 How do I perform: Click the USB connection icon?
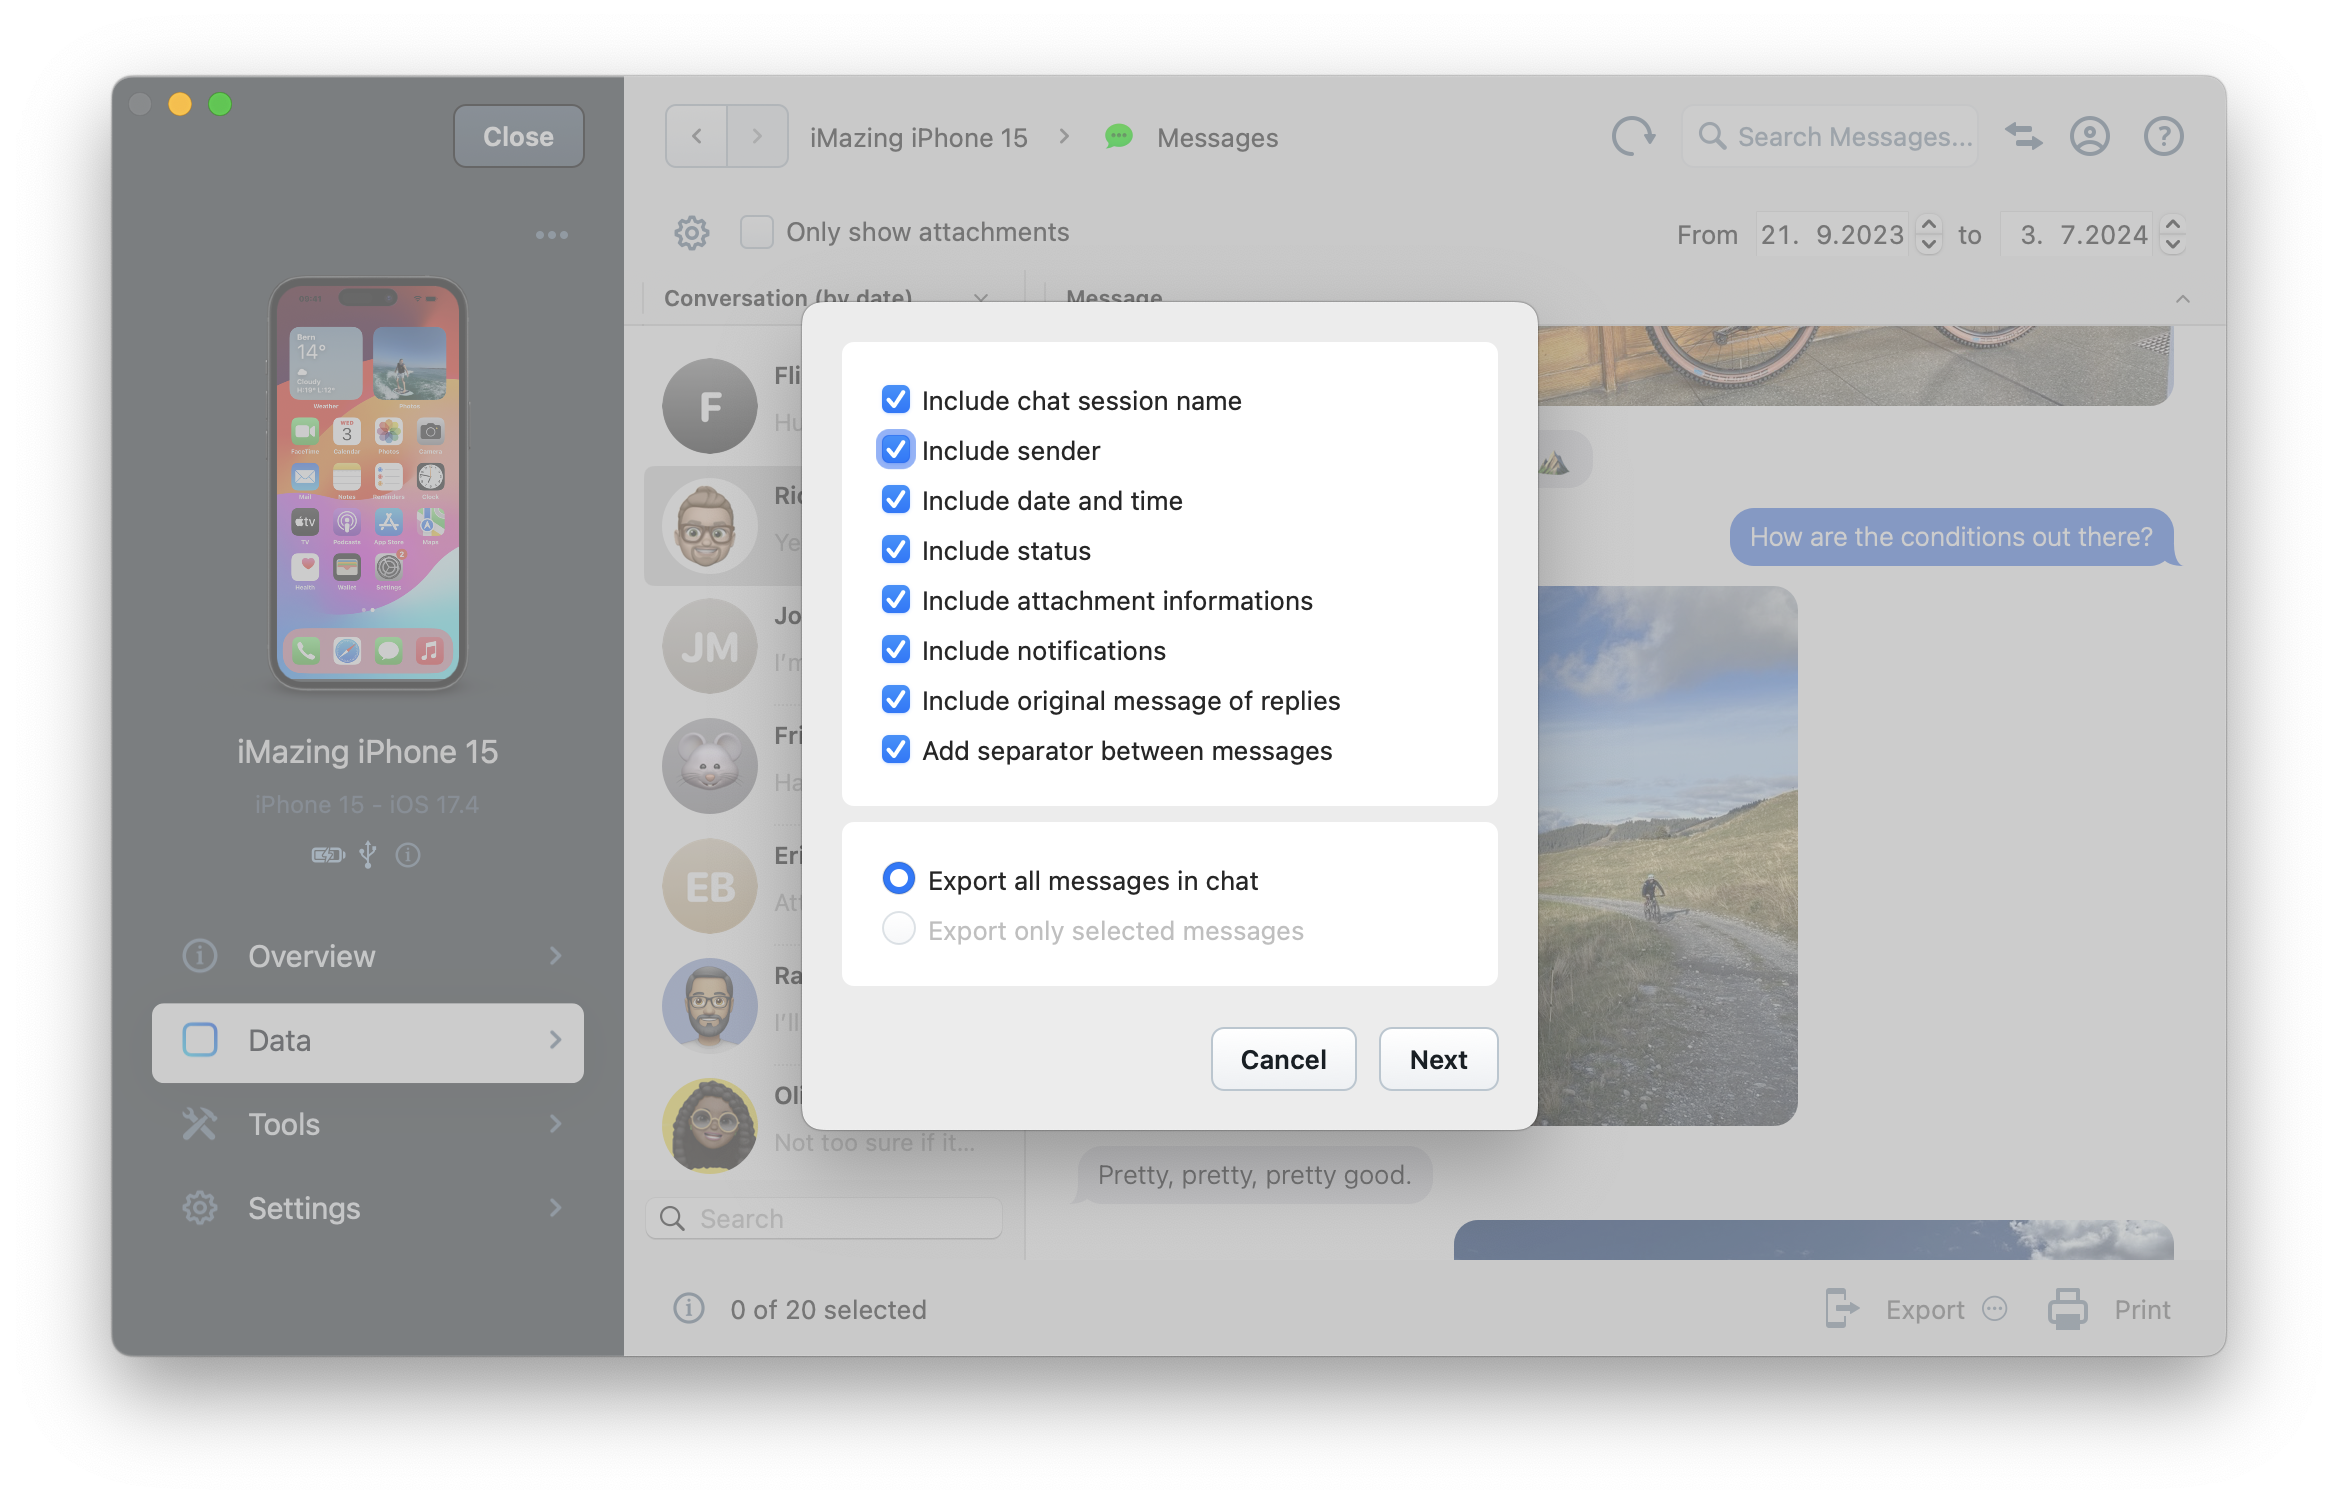pyautogui.click(x=368, y=855)
